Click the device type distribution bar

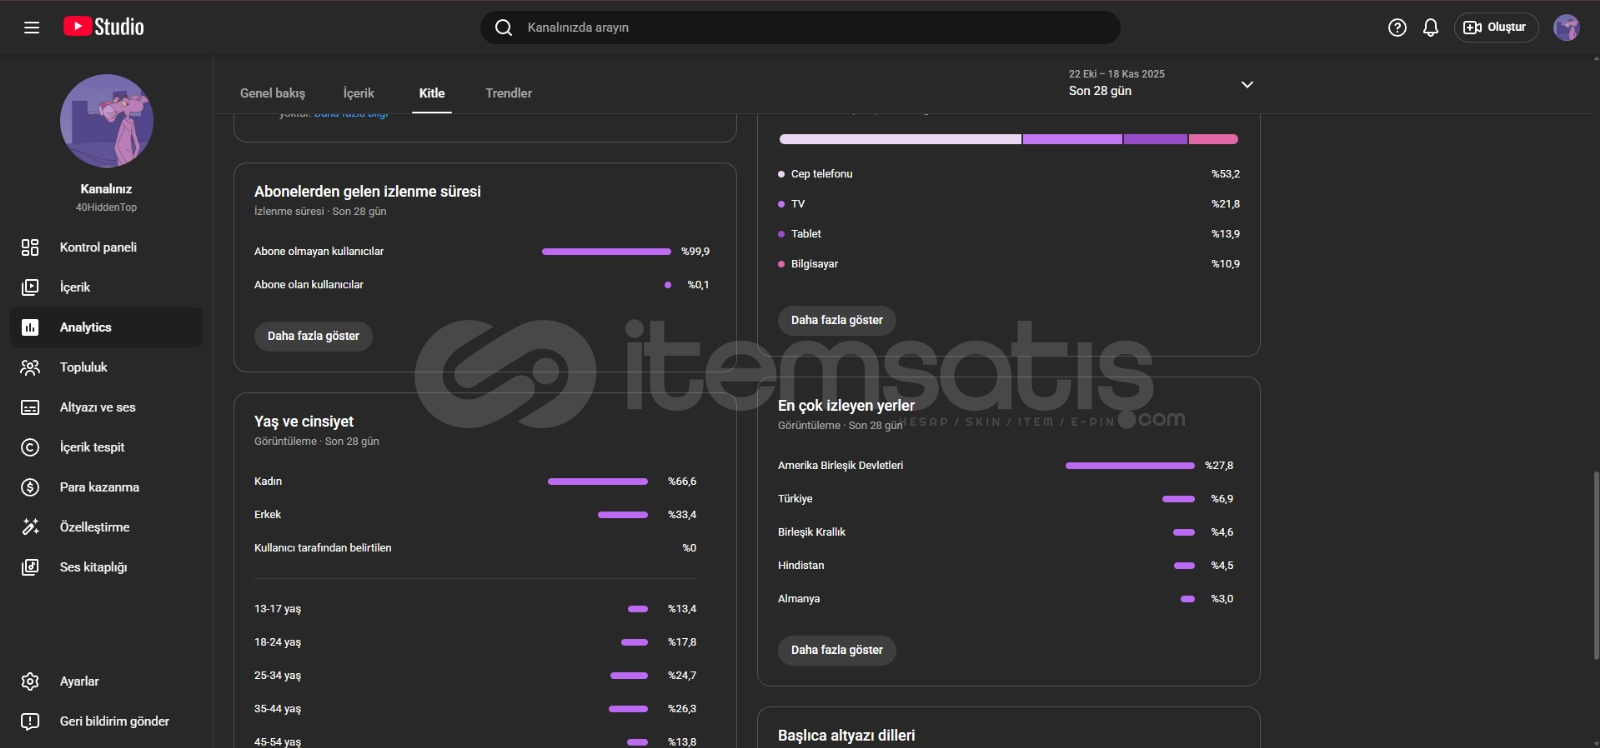[1008, 139]
